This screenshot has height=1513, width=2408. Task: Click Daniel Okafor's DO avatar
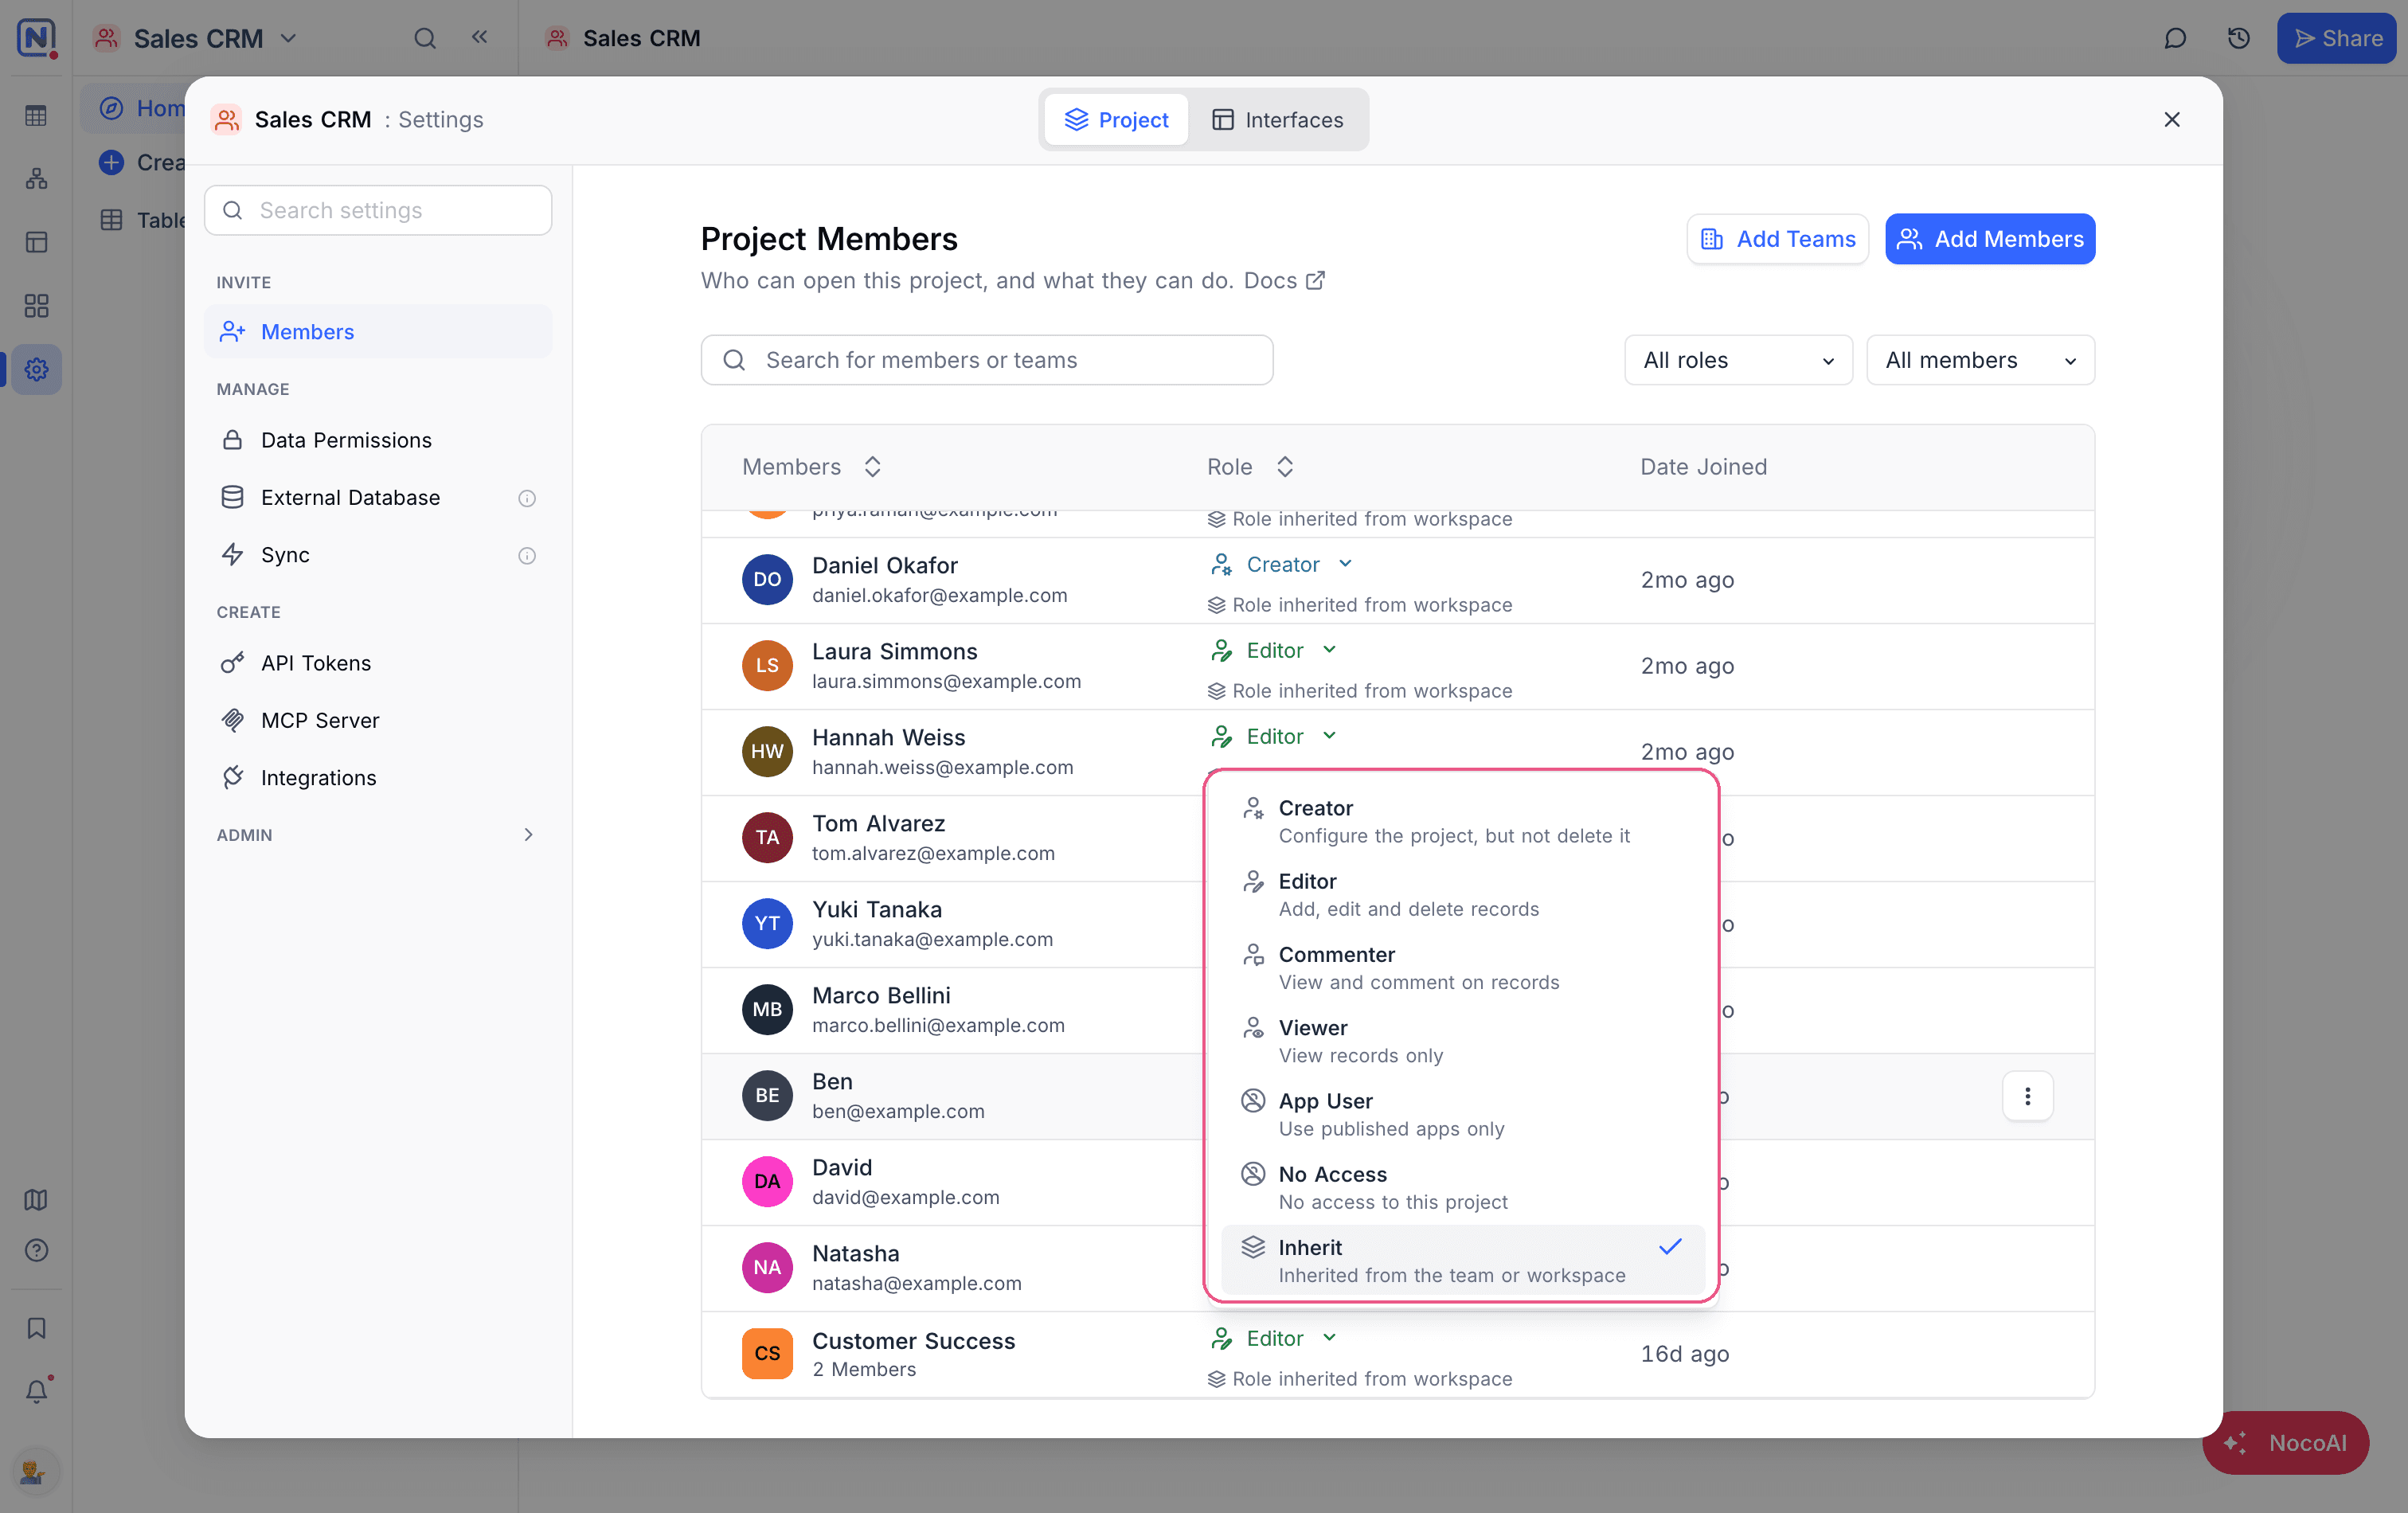point(767,579)
